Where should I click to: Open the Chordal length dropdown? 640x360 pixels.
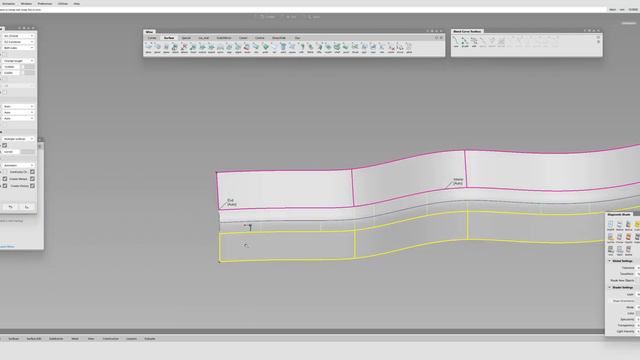click(x=18, y=61)
